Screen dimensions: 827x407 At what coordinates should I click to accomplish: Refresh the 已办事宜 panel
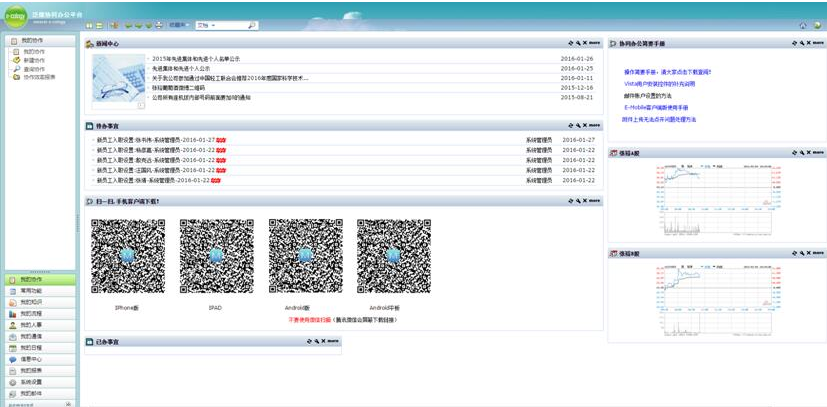tap(310, 341)
